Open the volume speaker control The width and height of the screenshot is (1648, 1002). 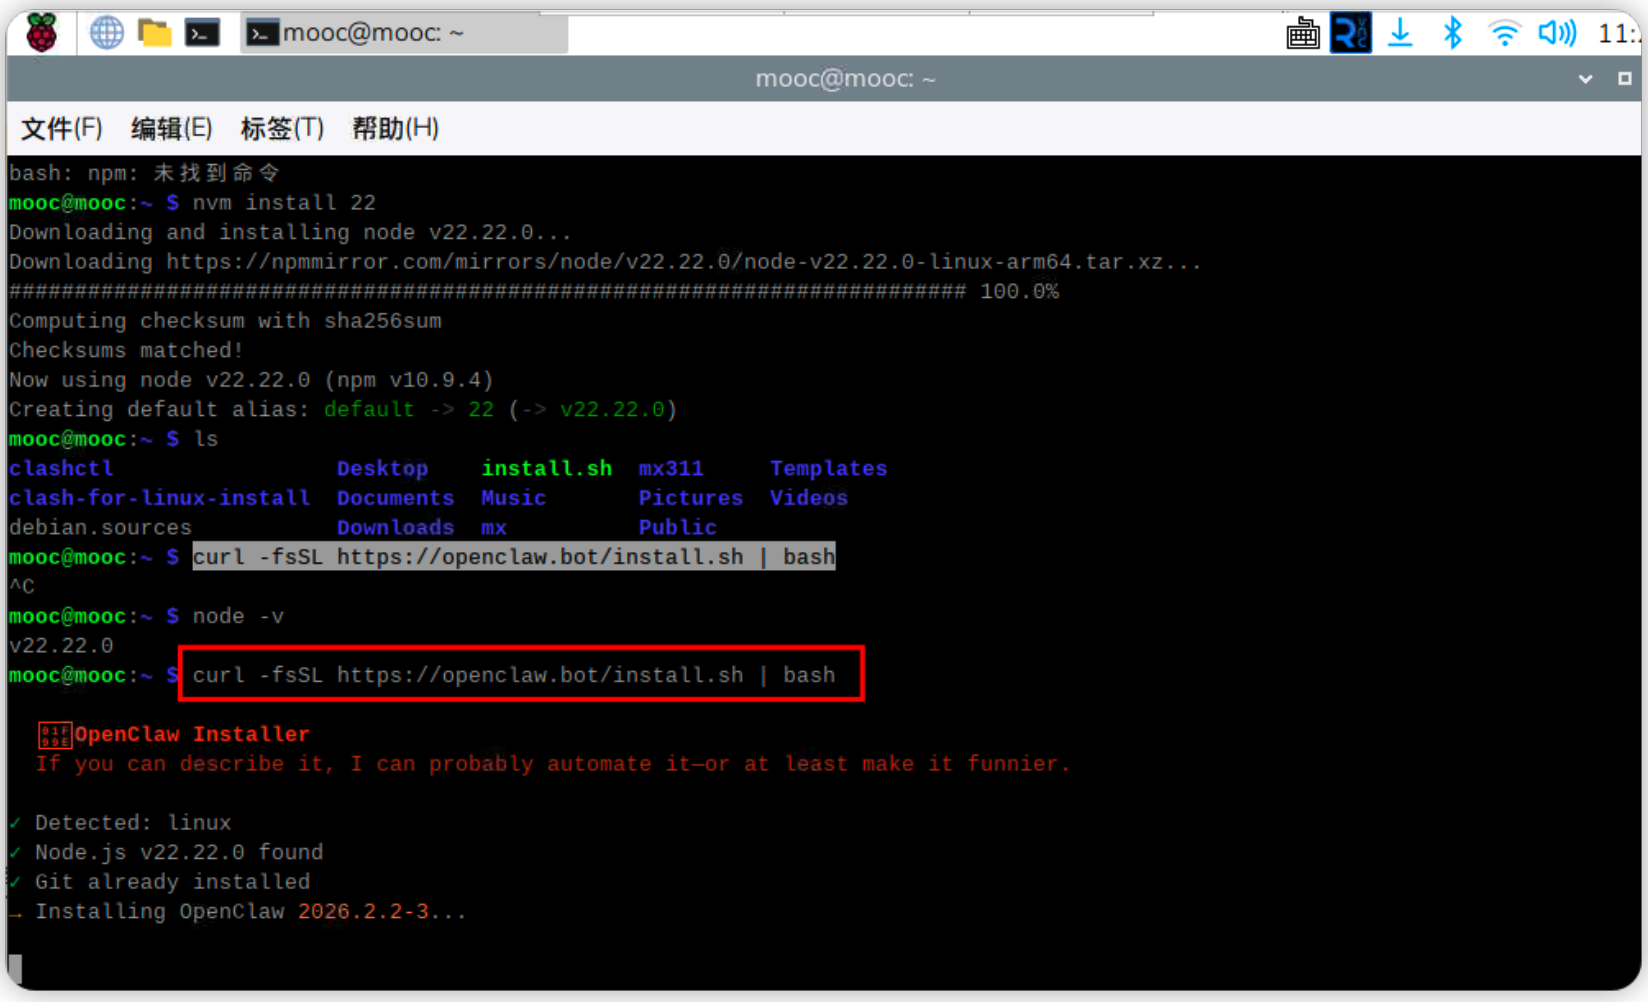coord(1557,33)
